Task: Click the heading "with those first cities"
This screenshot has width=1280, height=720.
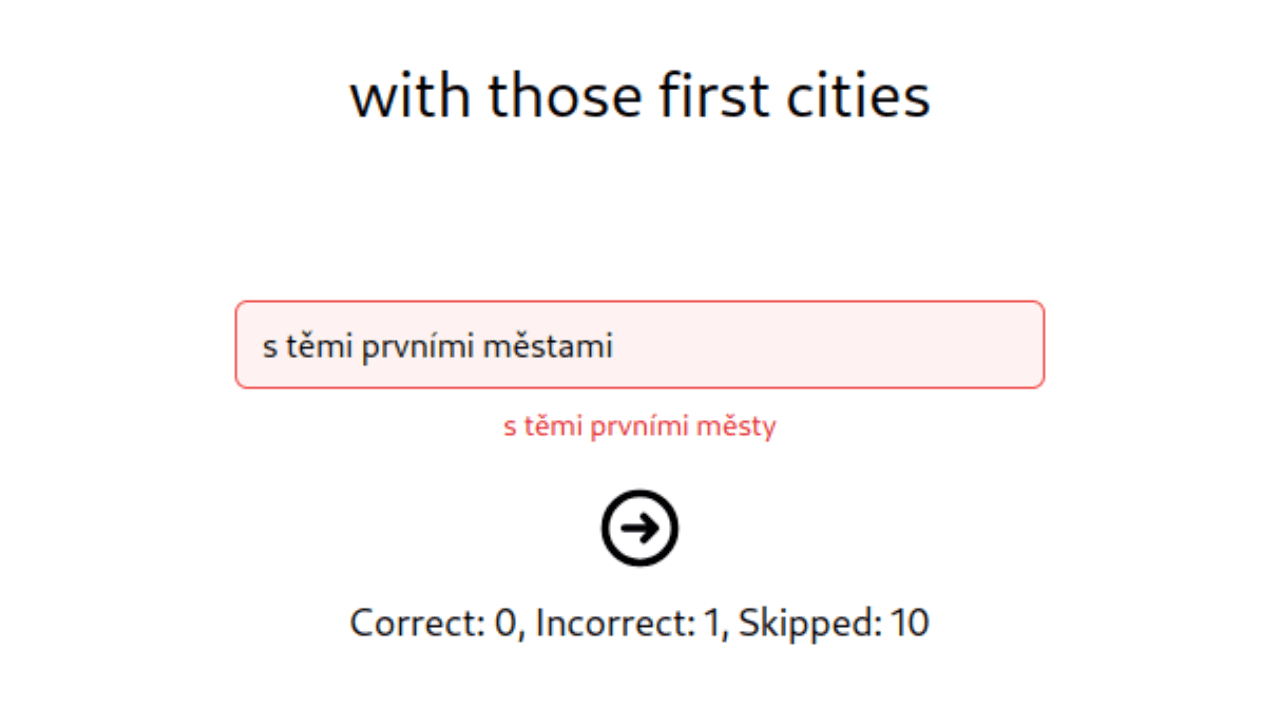Action: [640, 96]
